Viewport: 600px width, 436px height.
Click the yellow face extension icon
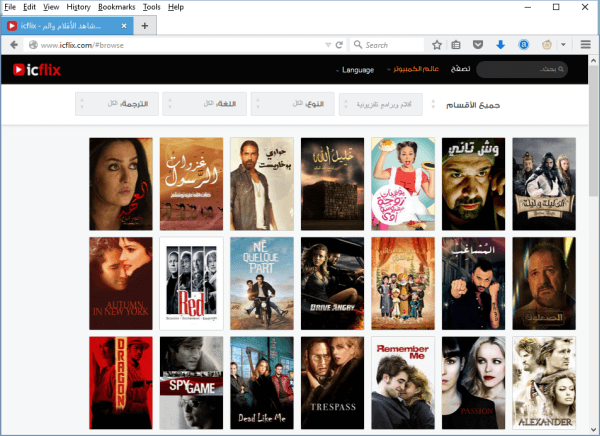coord(547,45)
